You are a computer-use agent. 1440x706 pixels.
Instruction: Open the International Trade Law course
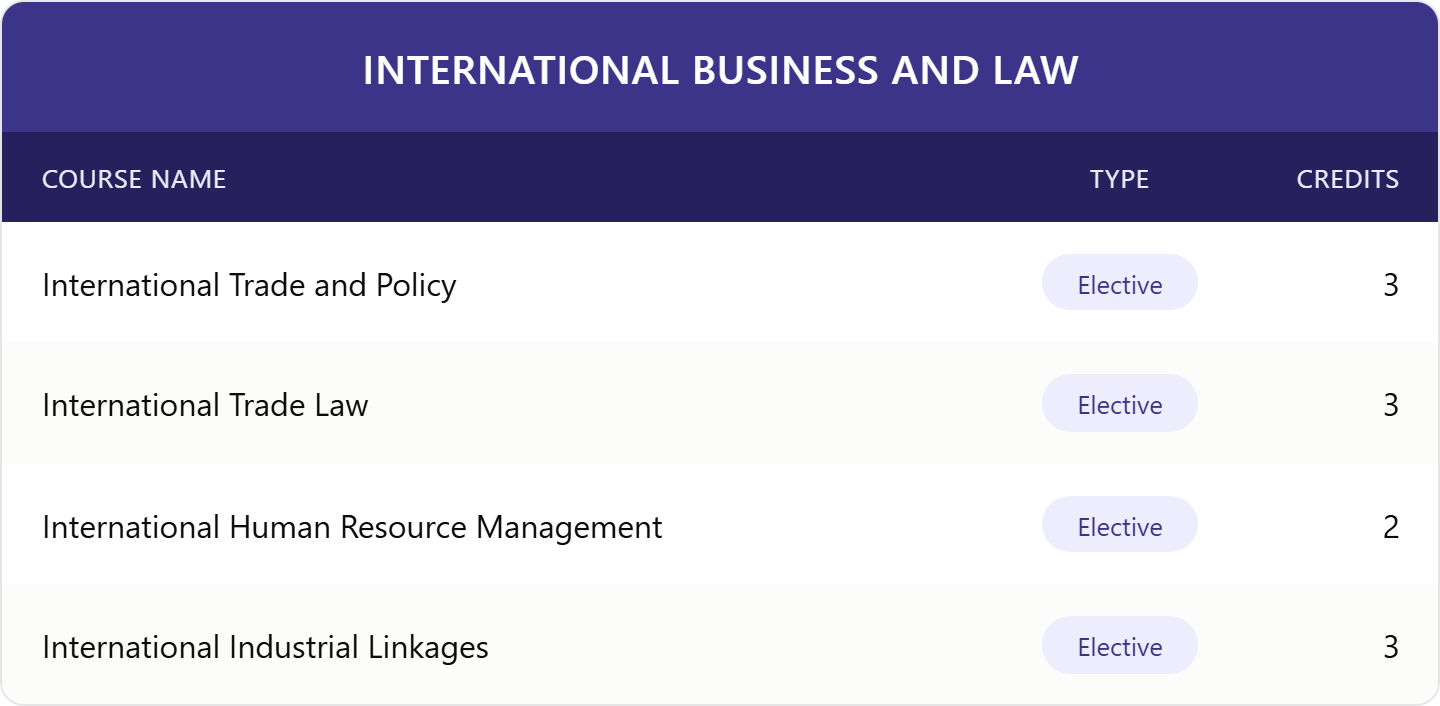[205, 405]
